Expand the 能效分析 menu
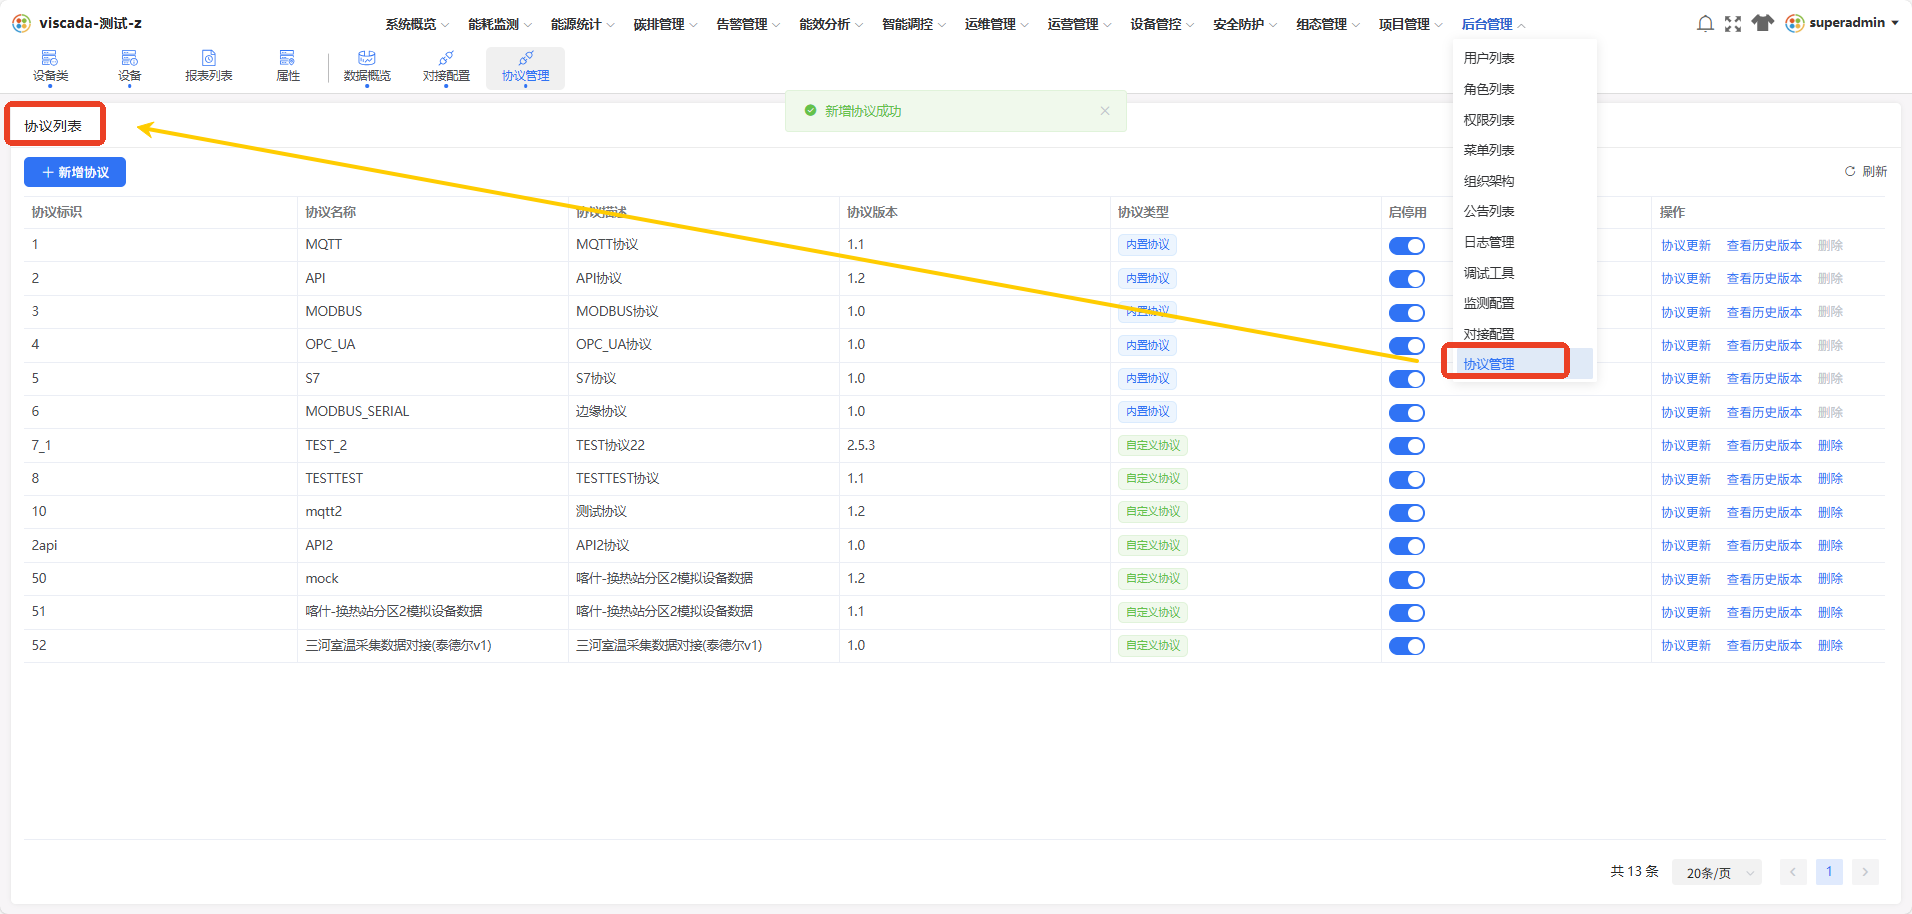The image size is (1912, 914). coord(831,24)
